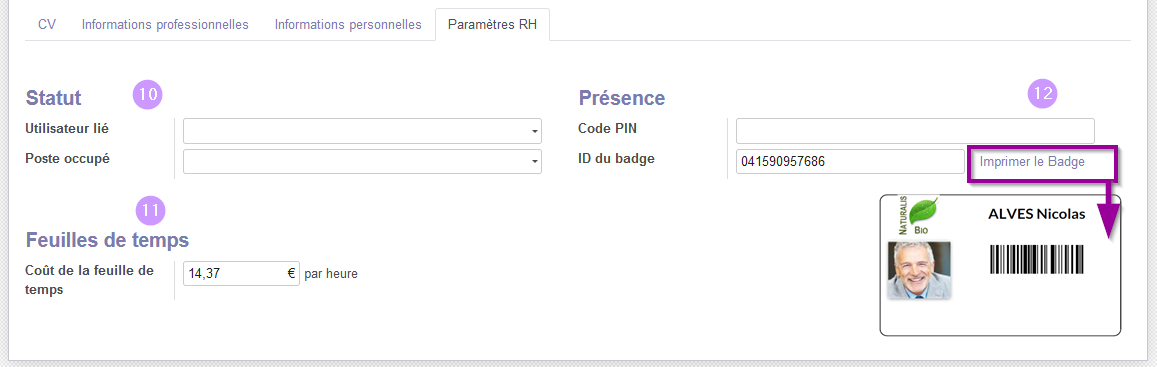Select the timesheet cost field showing 14,37
Image resolution: width=1157 pixels, height=367 pixels.
point(241,273)
